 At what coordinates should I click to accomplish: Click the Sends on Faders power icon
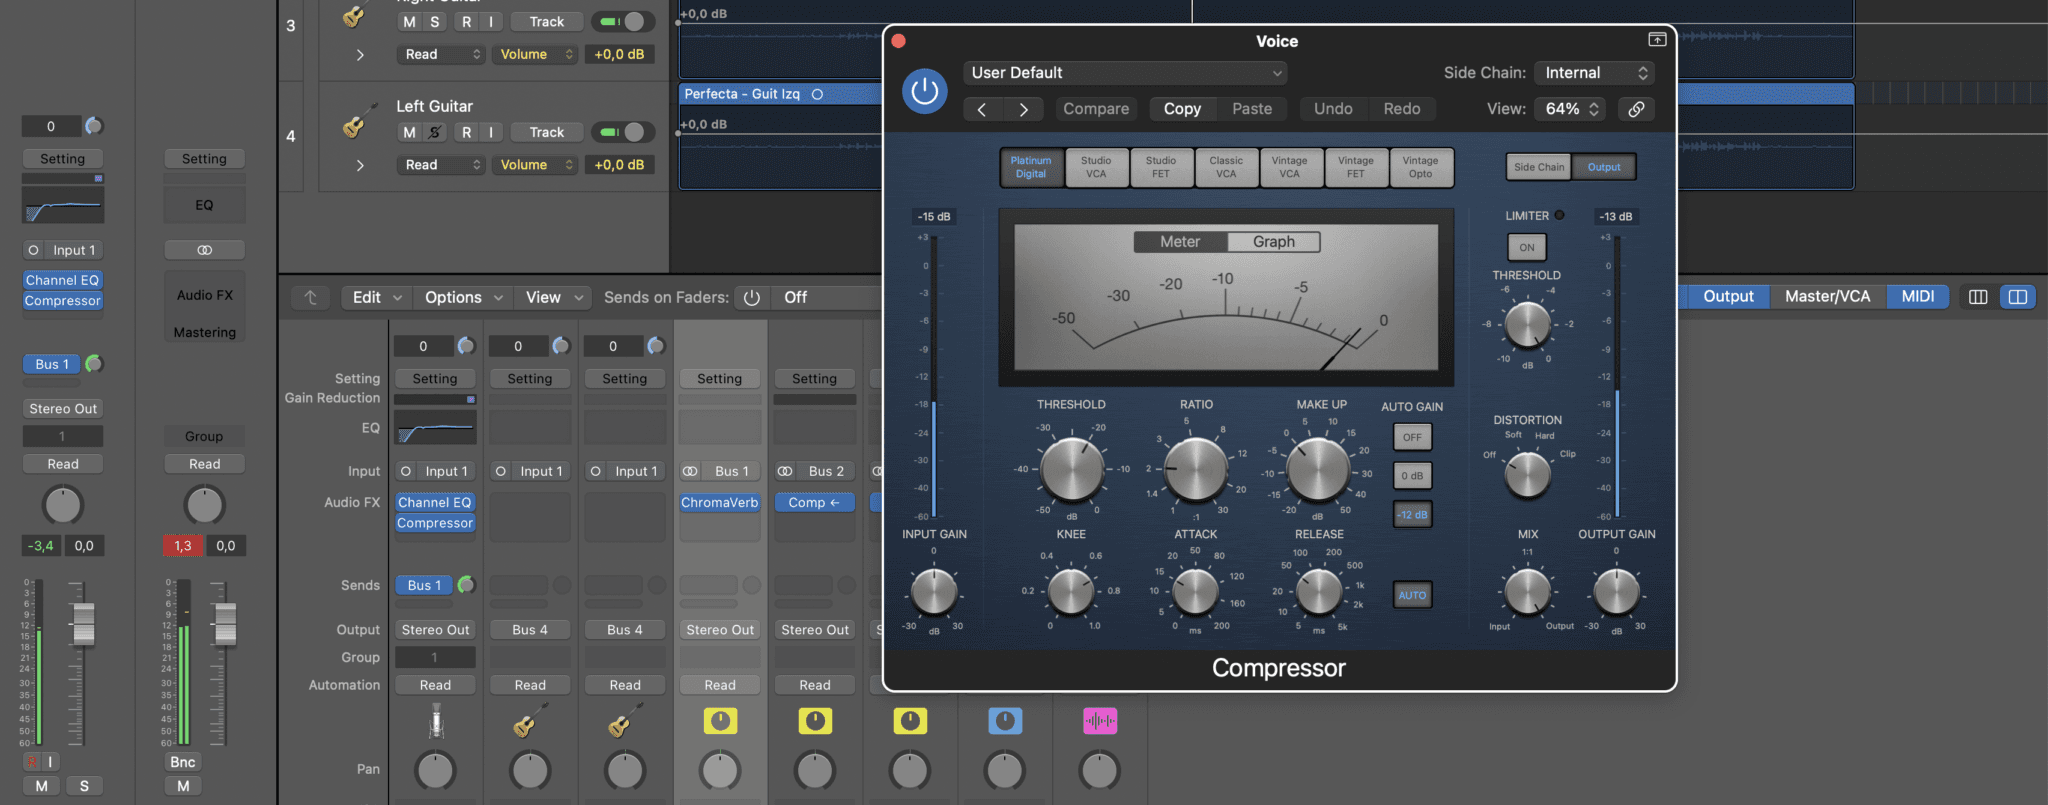pyautogui.click(x=752, y=297)
